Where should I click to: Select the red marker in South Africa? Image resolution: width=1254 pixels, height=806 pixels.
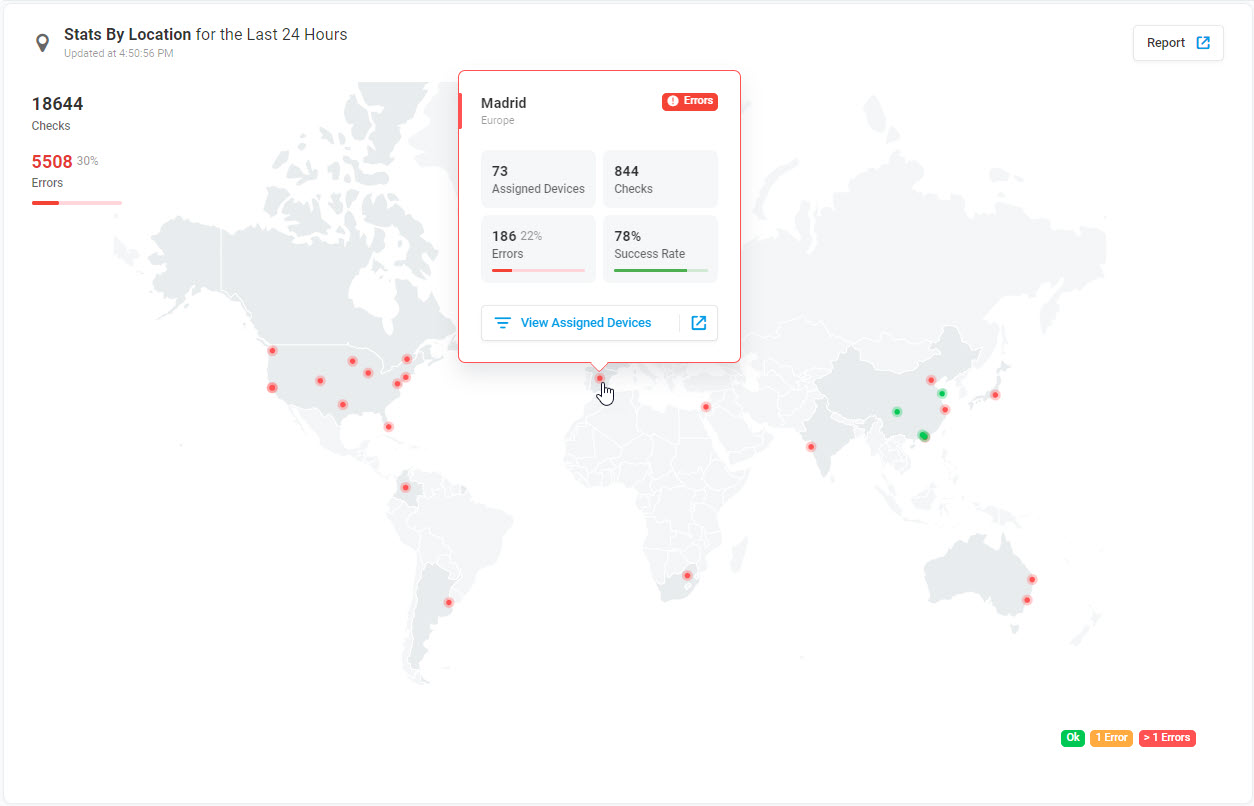coord(687,575)
